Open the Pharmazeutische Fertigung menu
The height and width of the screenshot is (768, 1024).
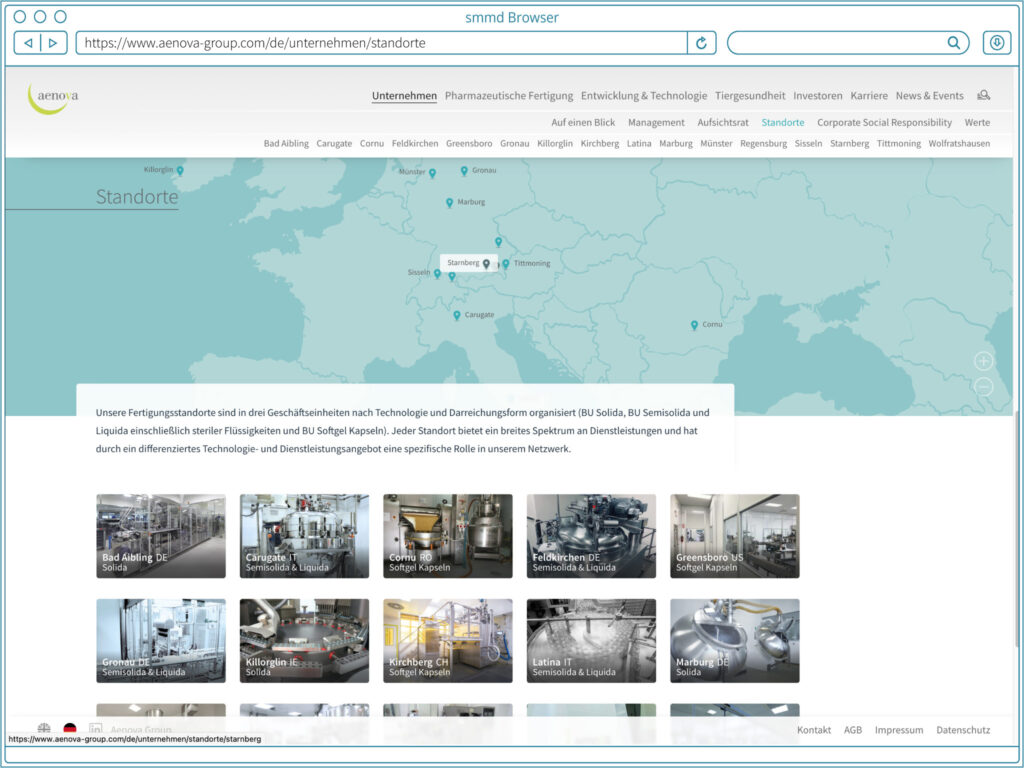click(x=509, y=96)
